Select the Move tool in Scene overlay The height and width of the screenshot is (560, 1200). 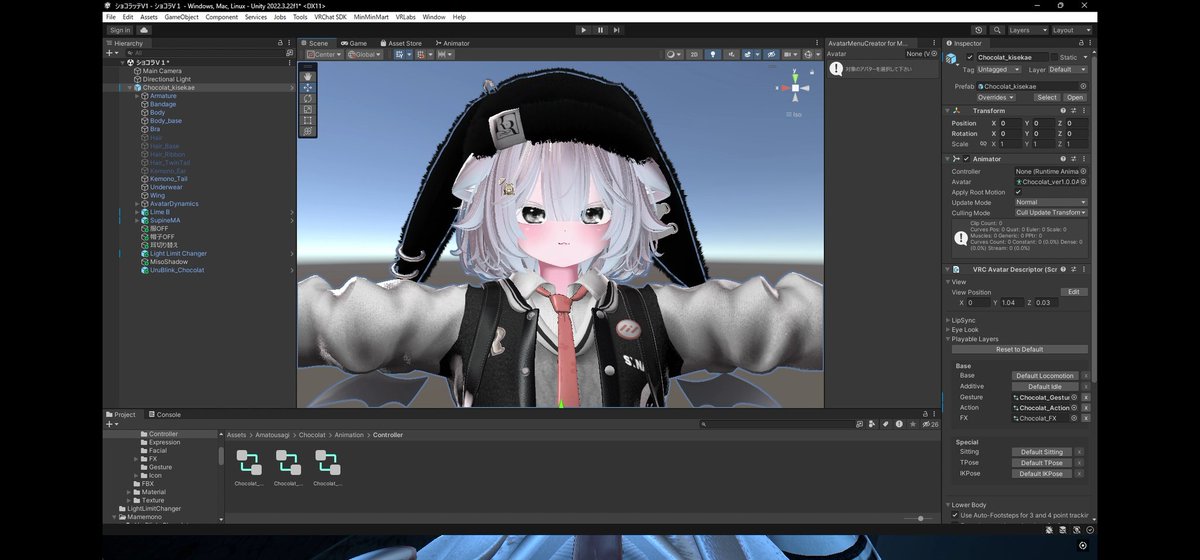[308, 87]
